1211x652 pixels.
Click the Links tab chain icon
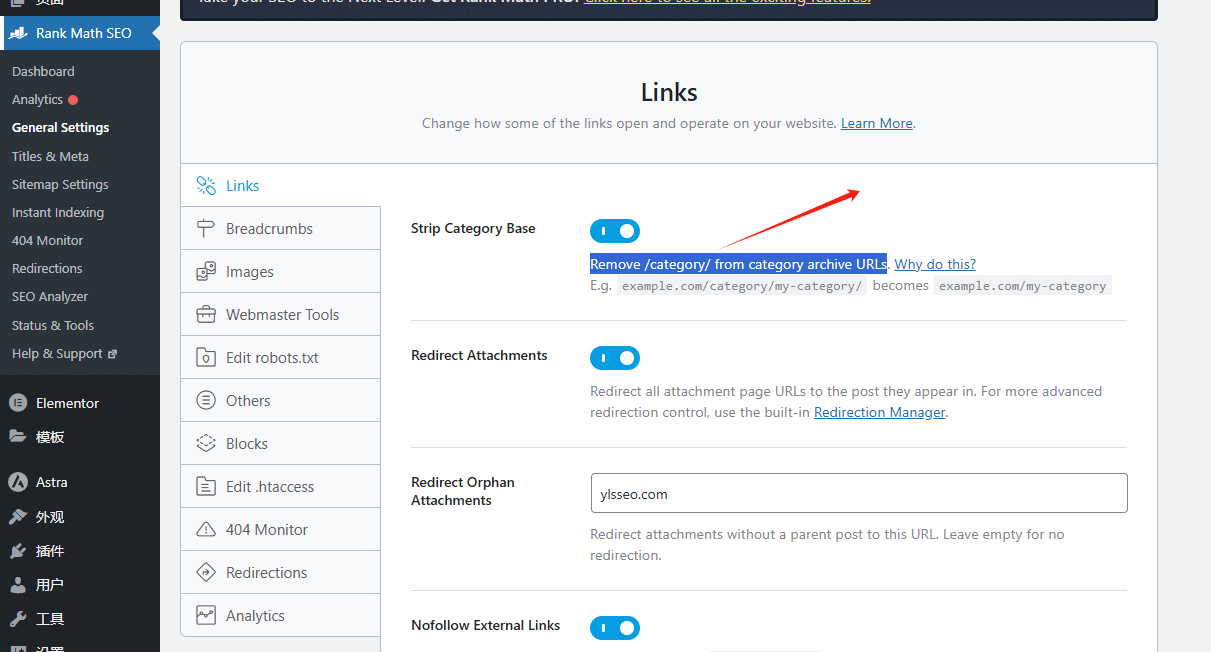[206, 185]
